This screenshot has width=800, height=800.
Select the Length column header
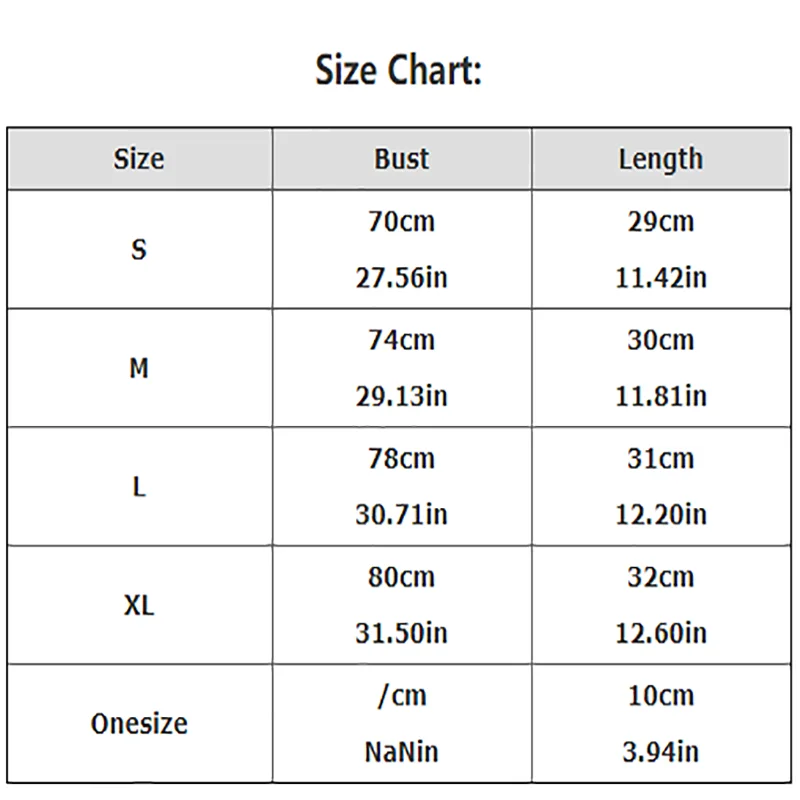(x=661, y=159)
